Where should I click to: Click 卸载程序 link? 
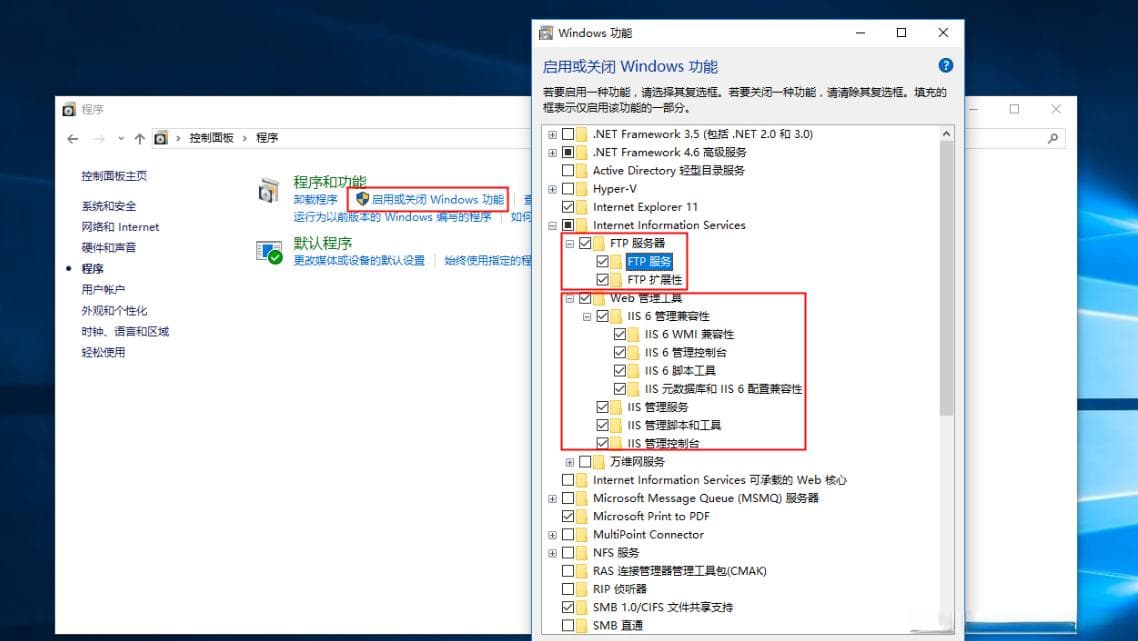316,200
